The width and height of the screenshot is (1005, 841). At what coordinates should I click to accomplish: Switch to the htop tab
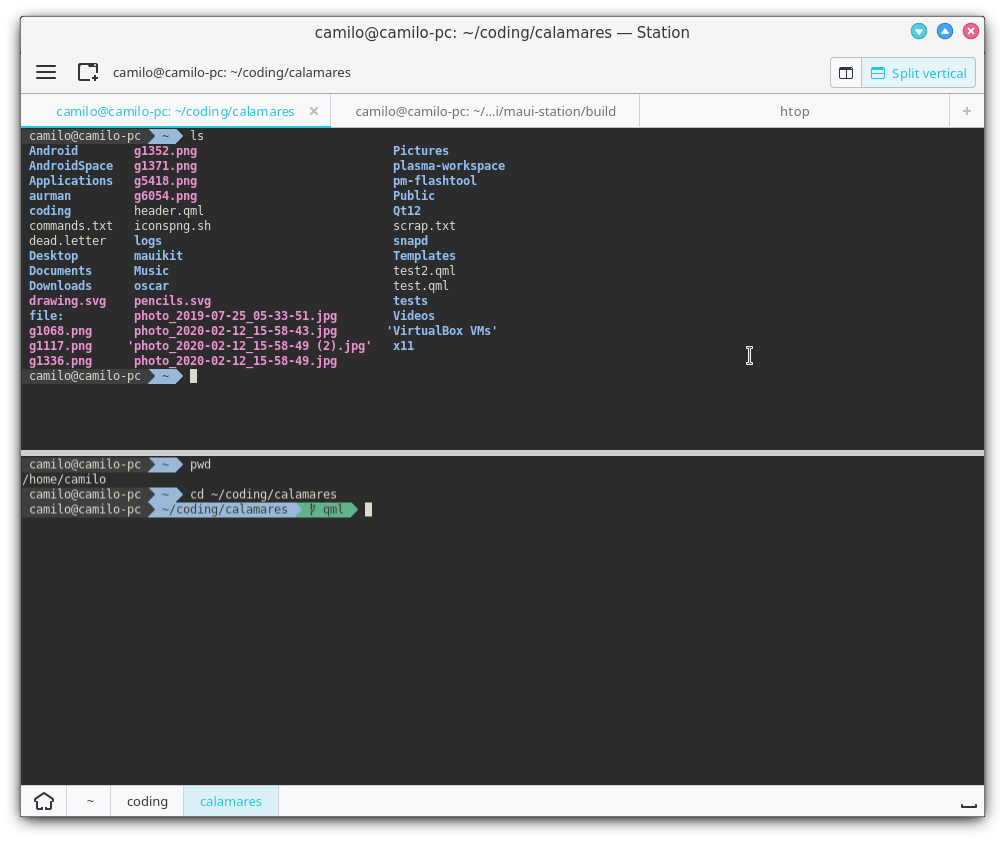795,111
